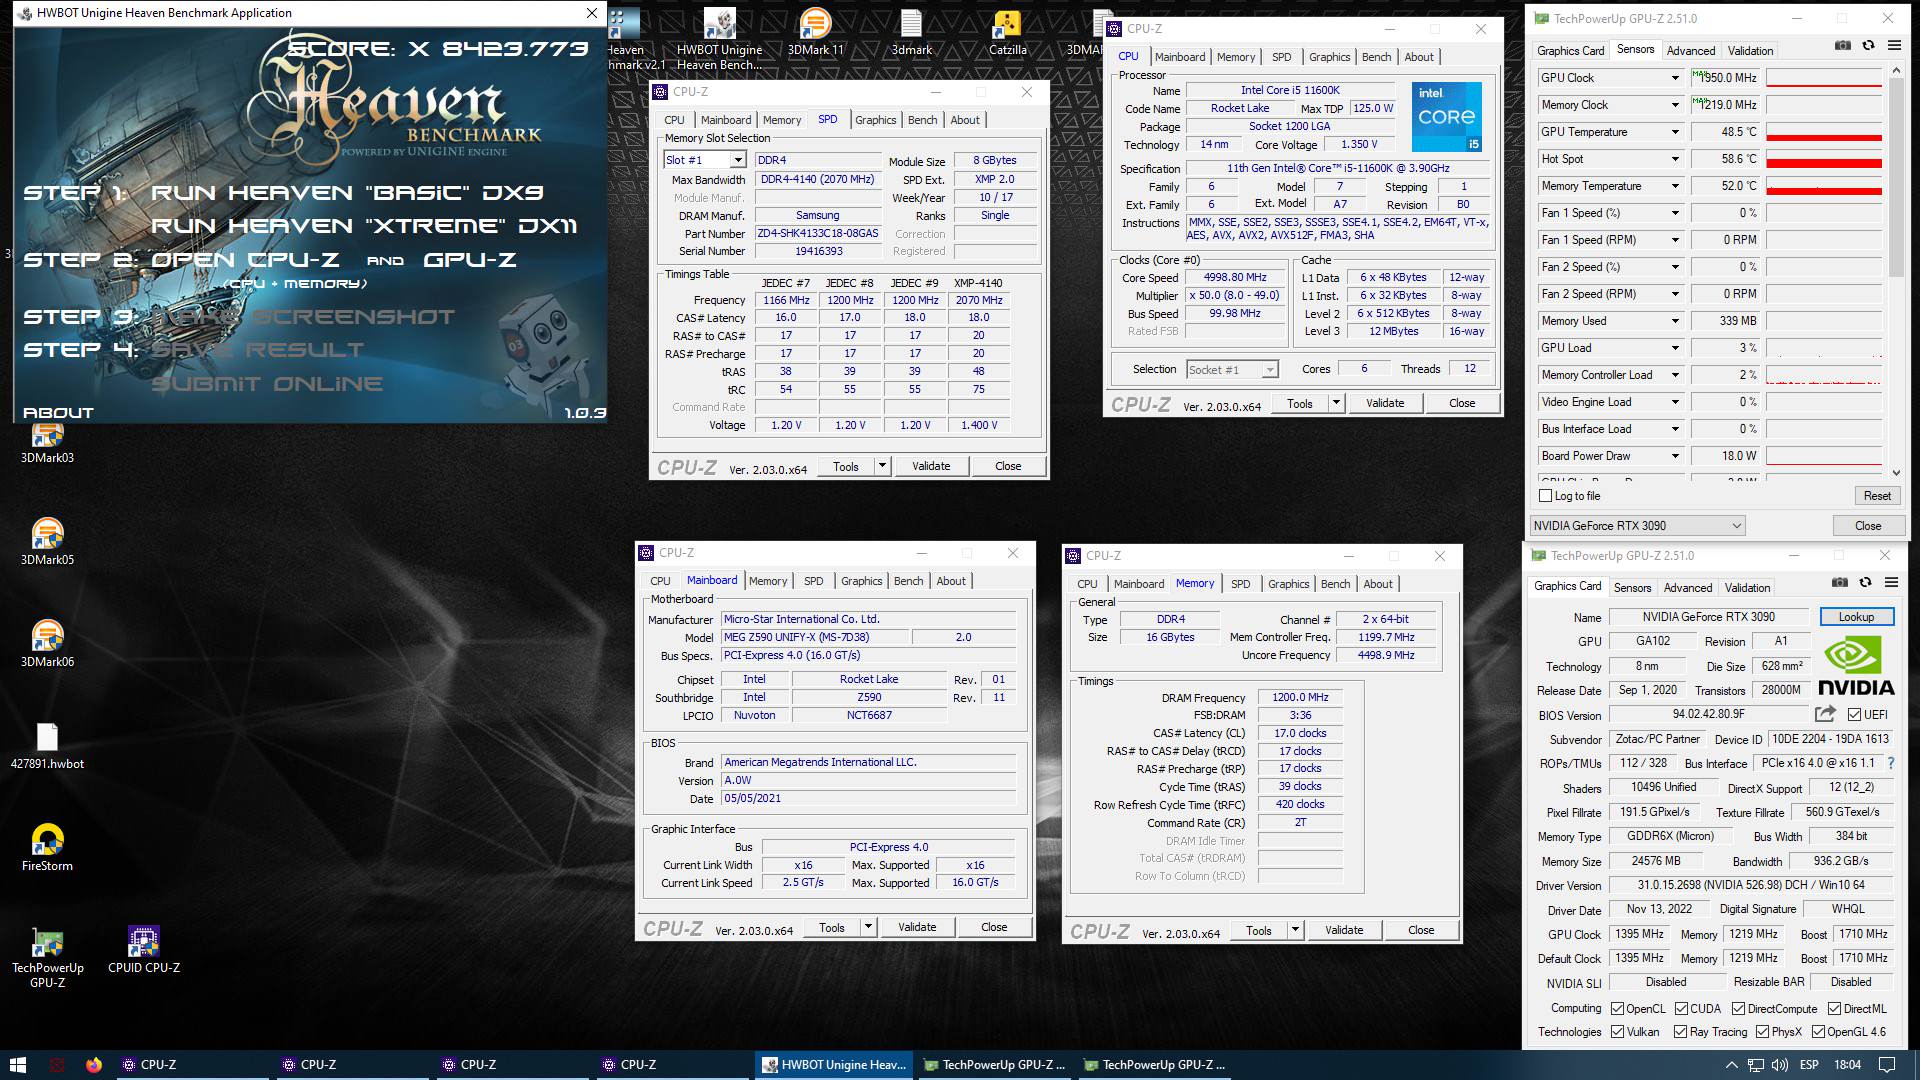The height and width of the screenshot is (1080, 1920).
Task: Select the 427891.hwbot file icon
Action: tap(47, 746)
